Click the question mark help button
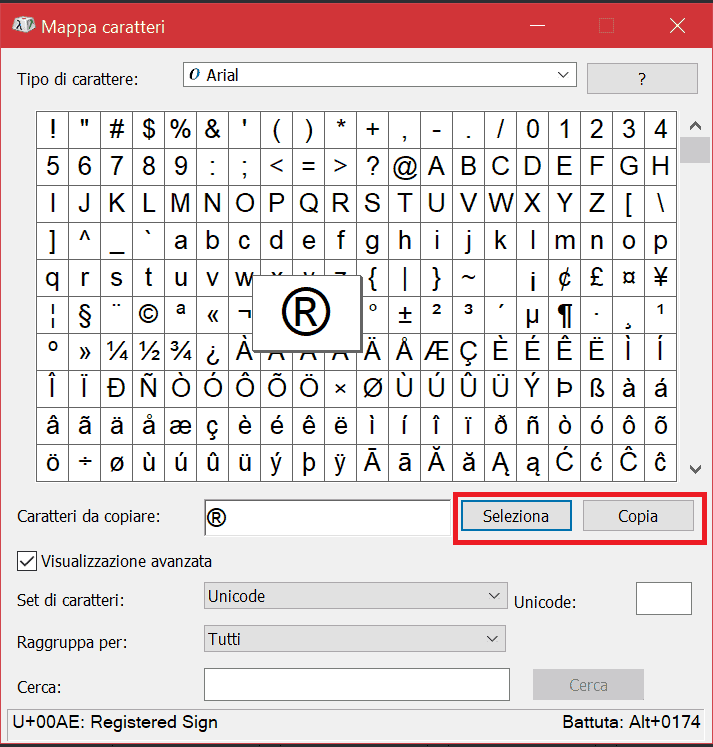Screen dimensions: 713x747 642,78
